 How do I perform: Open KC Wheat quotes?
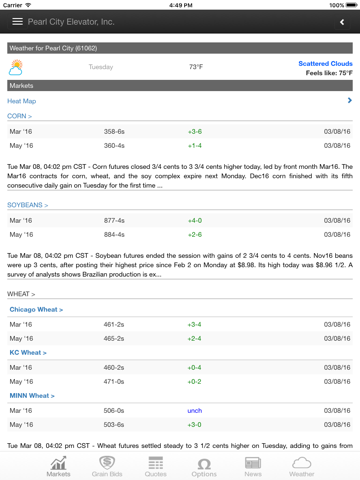click(28, 353)
